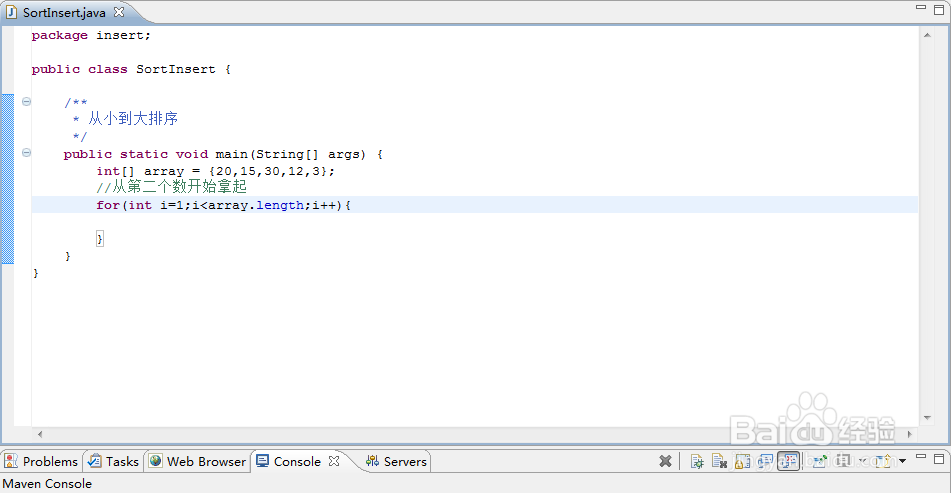
Task: Maximize the editor area
Action: tap(939, 10)
